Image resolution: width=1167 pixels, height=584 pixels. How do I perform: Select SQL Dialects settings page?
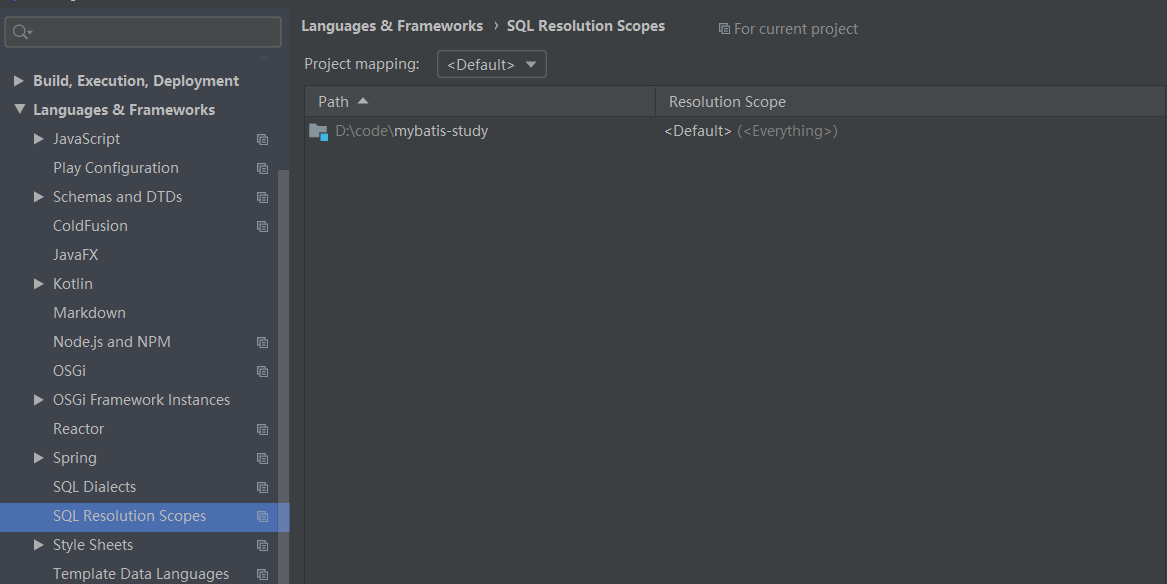95,487
